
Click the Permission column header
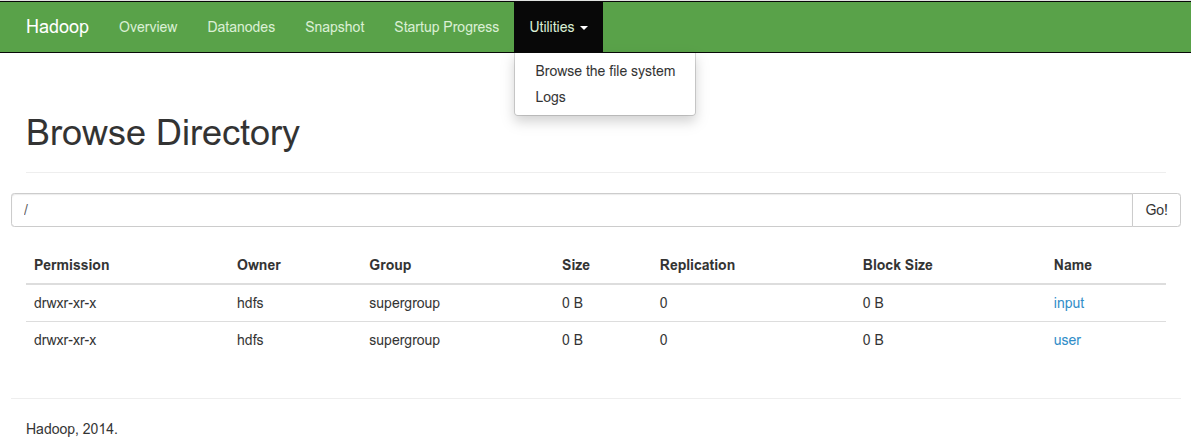(72, 265)
